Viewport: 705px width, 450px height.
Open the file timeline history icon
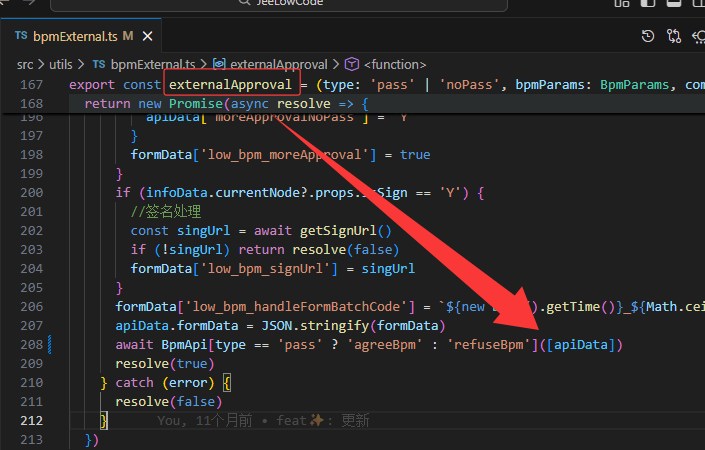coord(648,37)
